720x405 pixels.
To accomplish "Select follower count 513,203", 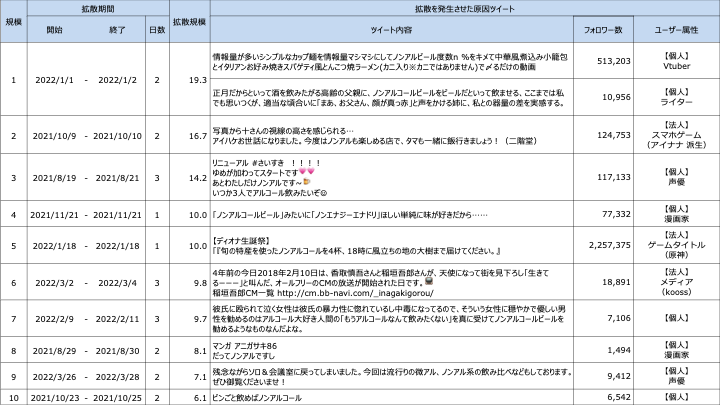I will coord(613,61).
